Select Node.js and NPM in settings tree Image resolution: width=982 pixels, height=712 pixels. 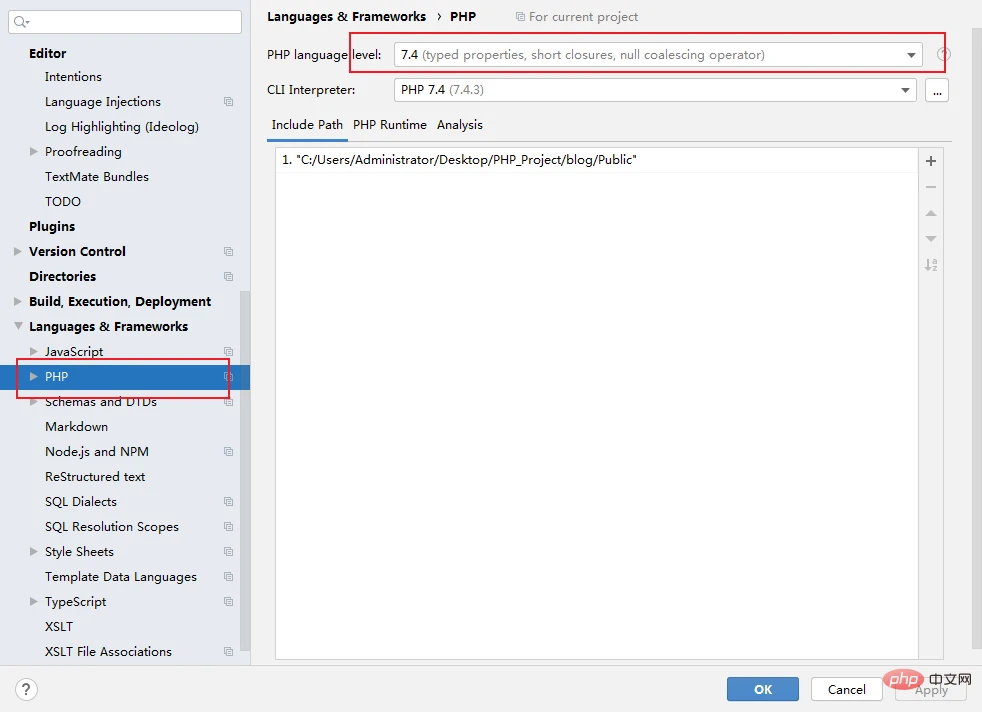pos(97,452)
